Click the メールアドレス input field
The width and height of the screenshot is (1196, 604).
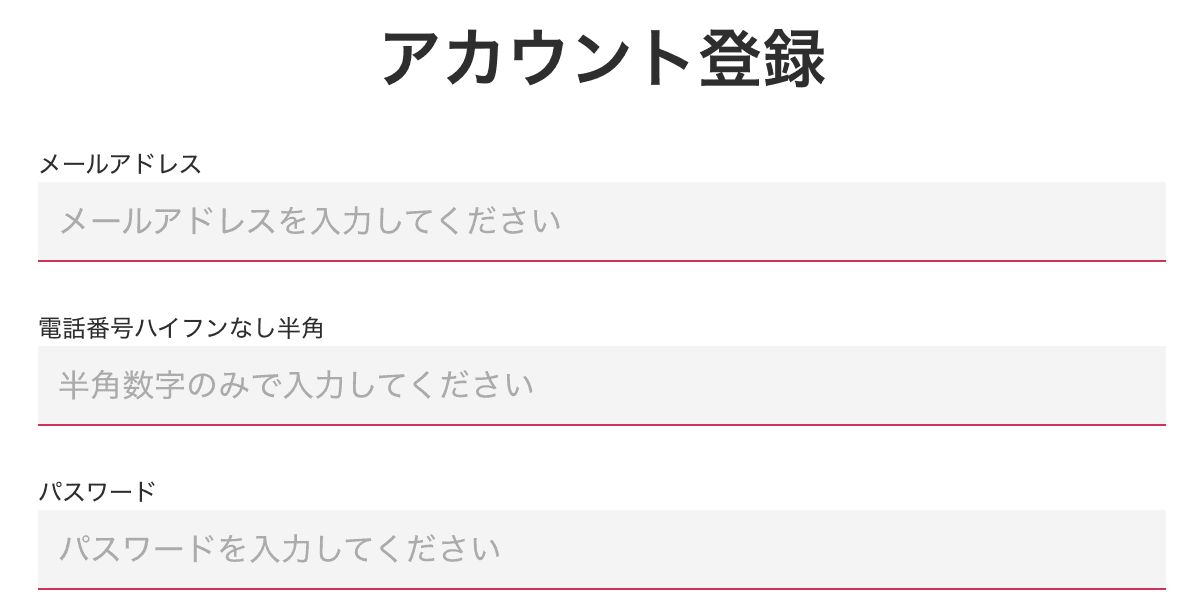pos(601,221)
